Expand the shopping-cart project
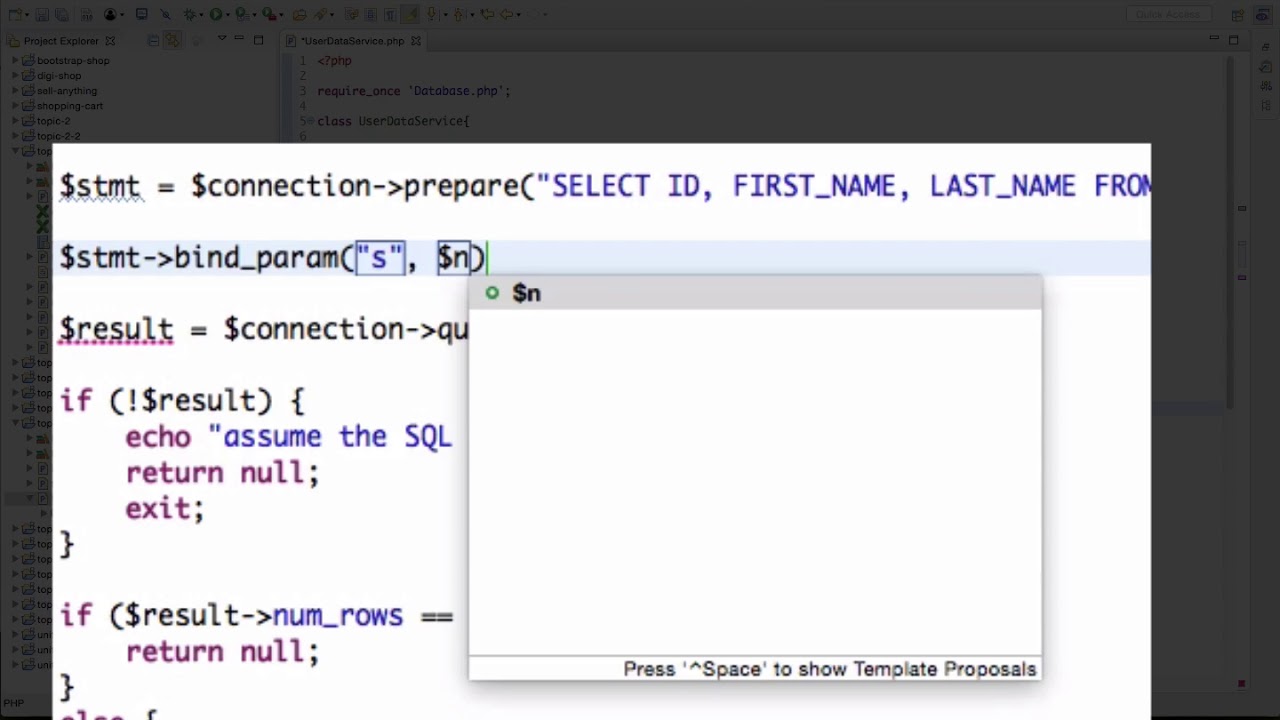Viewport: 1280px width, 720px height. [x=16, y=105]
